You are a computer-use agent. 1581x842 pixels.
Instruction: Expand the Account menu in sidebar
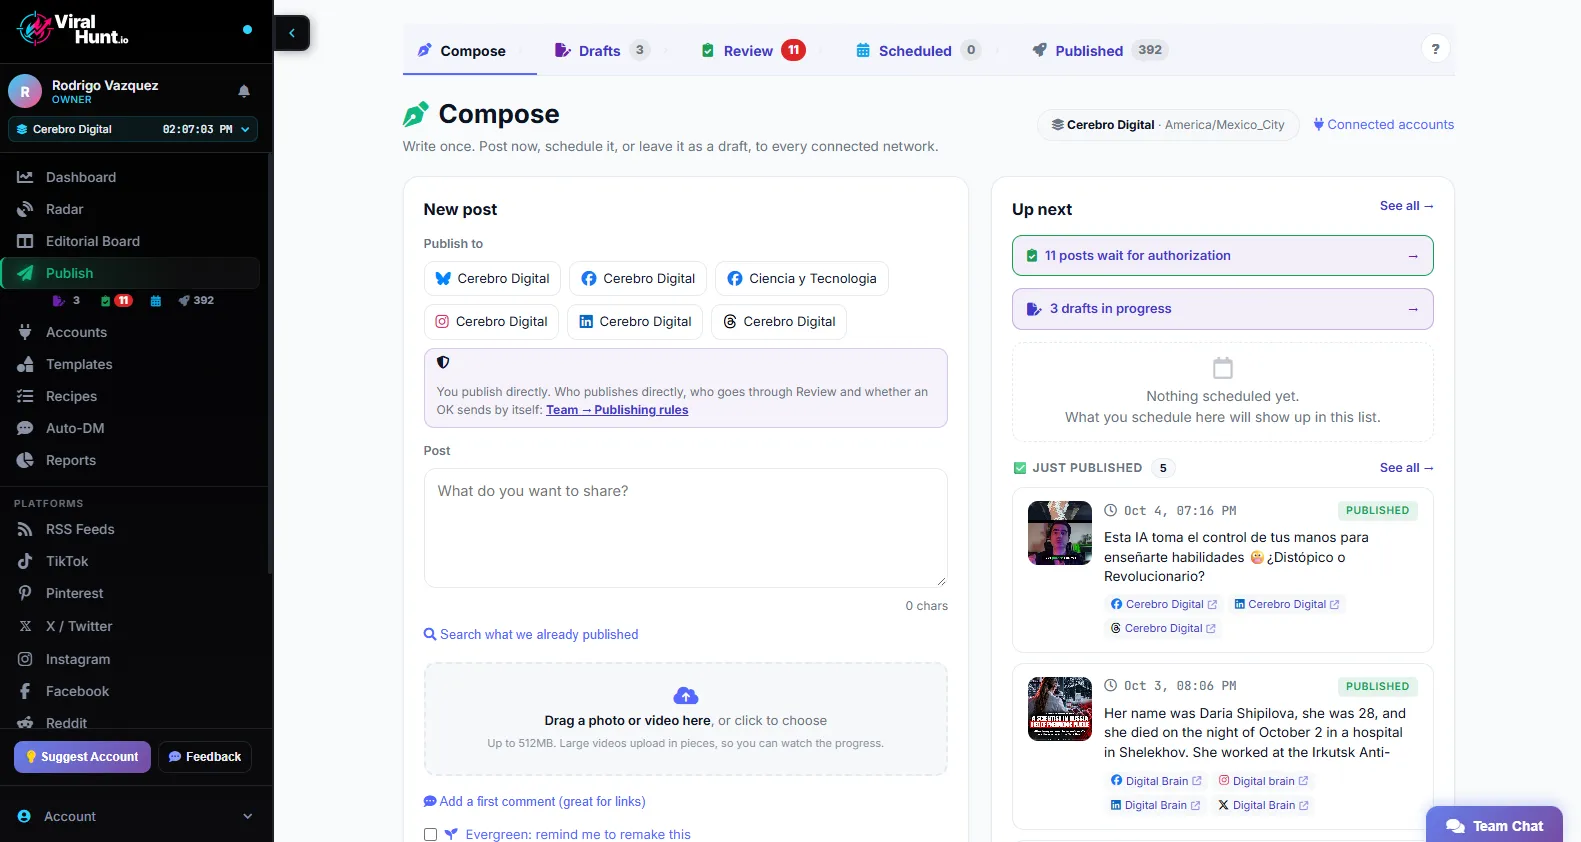135,816
